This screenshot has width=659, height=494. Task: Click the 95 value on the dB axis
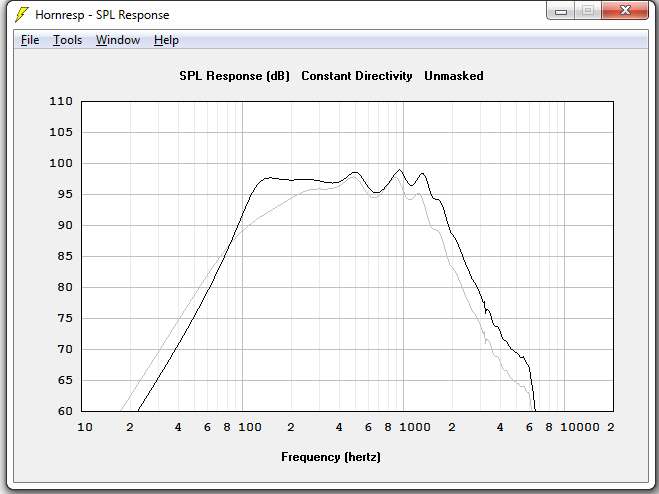click(x=65, y=194)
